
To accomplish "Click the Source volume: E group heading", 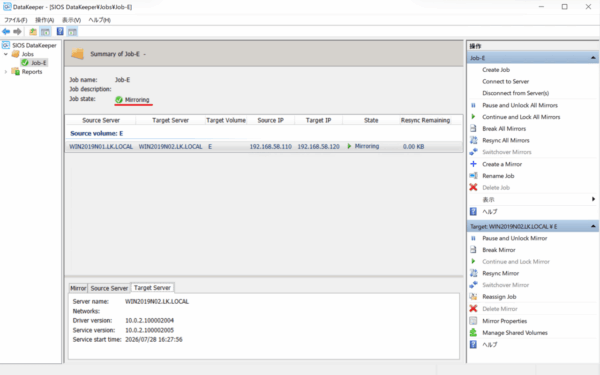I will pos(96,133).
